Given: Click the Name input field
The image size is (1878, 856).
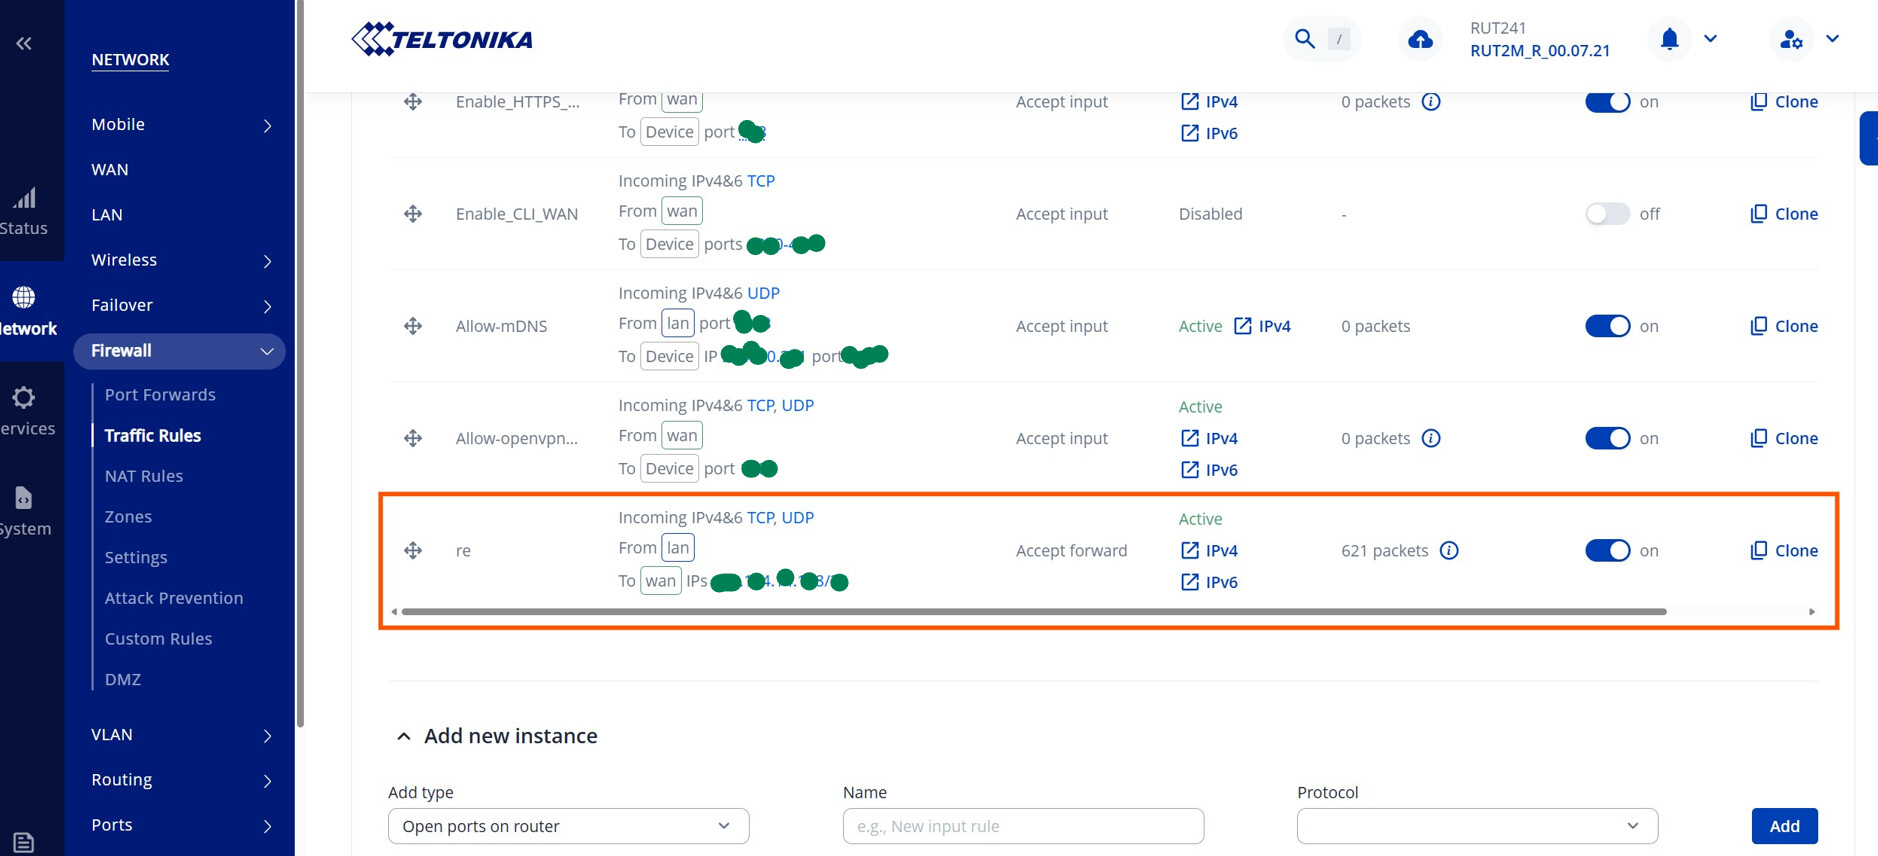Looking at the screenshot, I should tap(1023, 826).
